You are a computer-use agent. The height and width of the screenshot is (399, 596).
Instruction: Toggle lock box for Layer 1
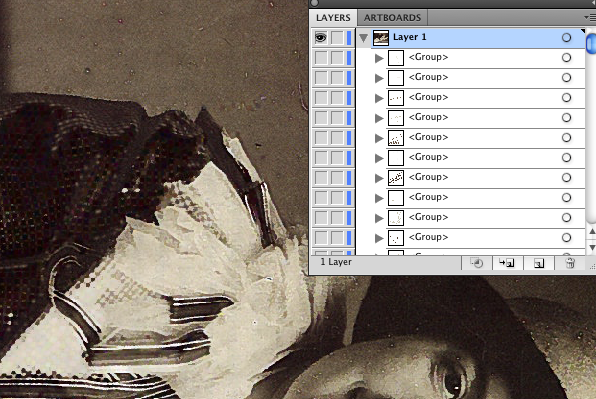(x=337, y=38)
